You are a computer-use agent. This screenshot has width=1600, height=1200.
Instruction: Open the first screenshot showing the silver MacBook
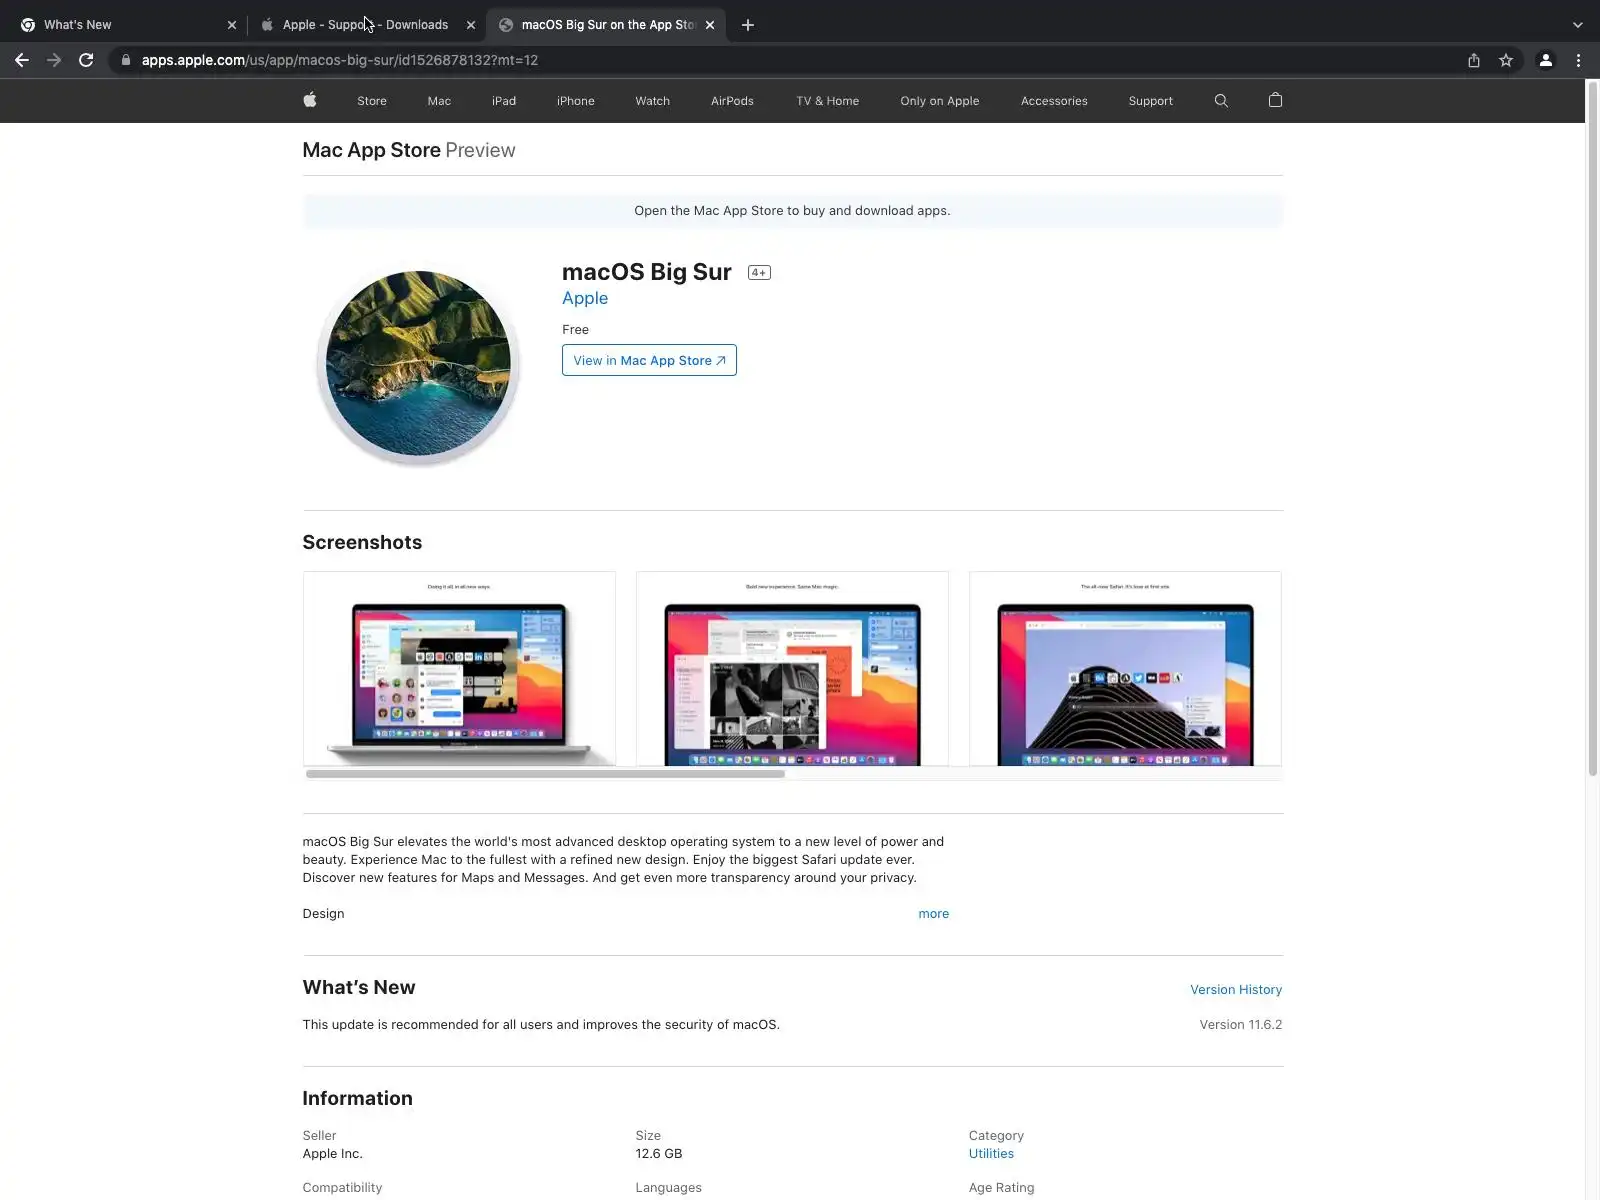459,669
